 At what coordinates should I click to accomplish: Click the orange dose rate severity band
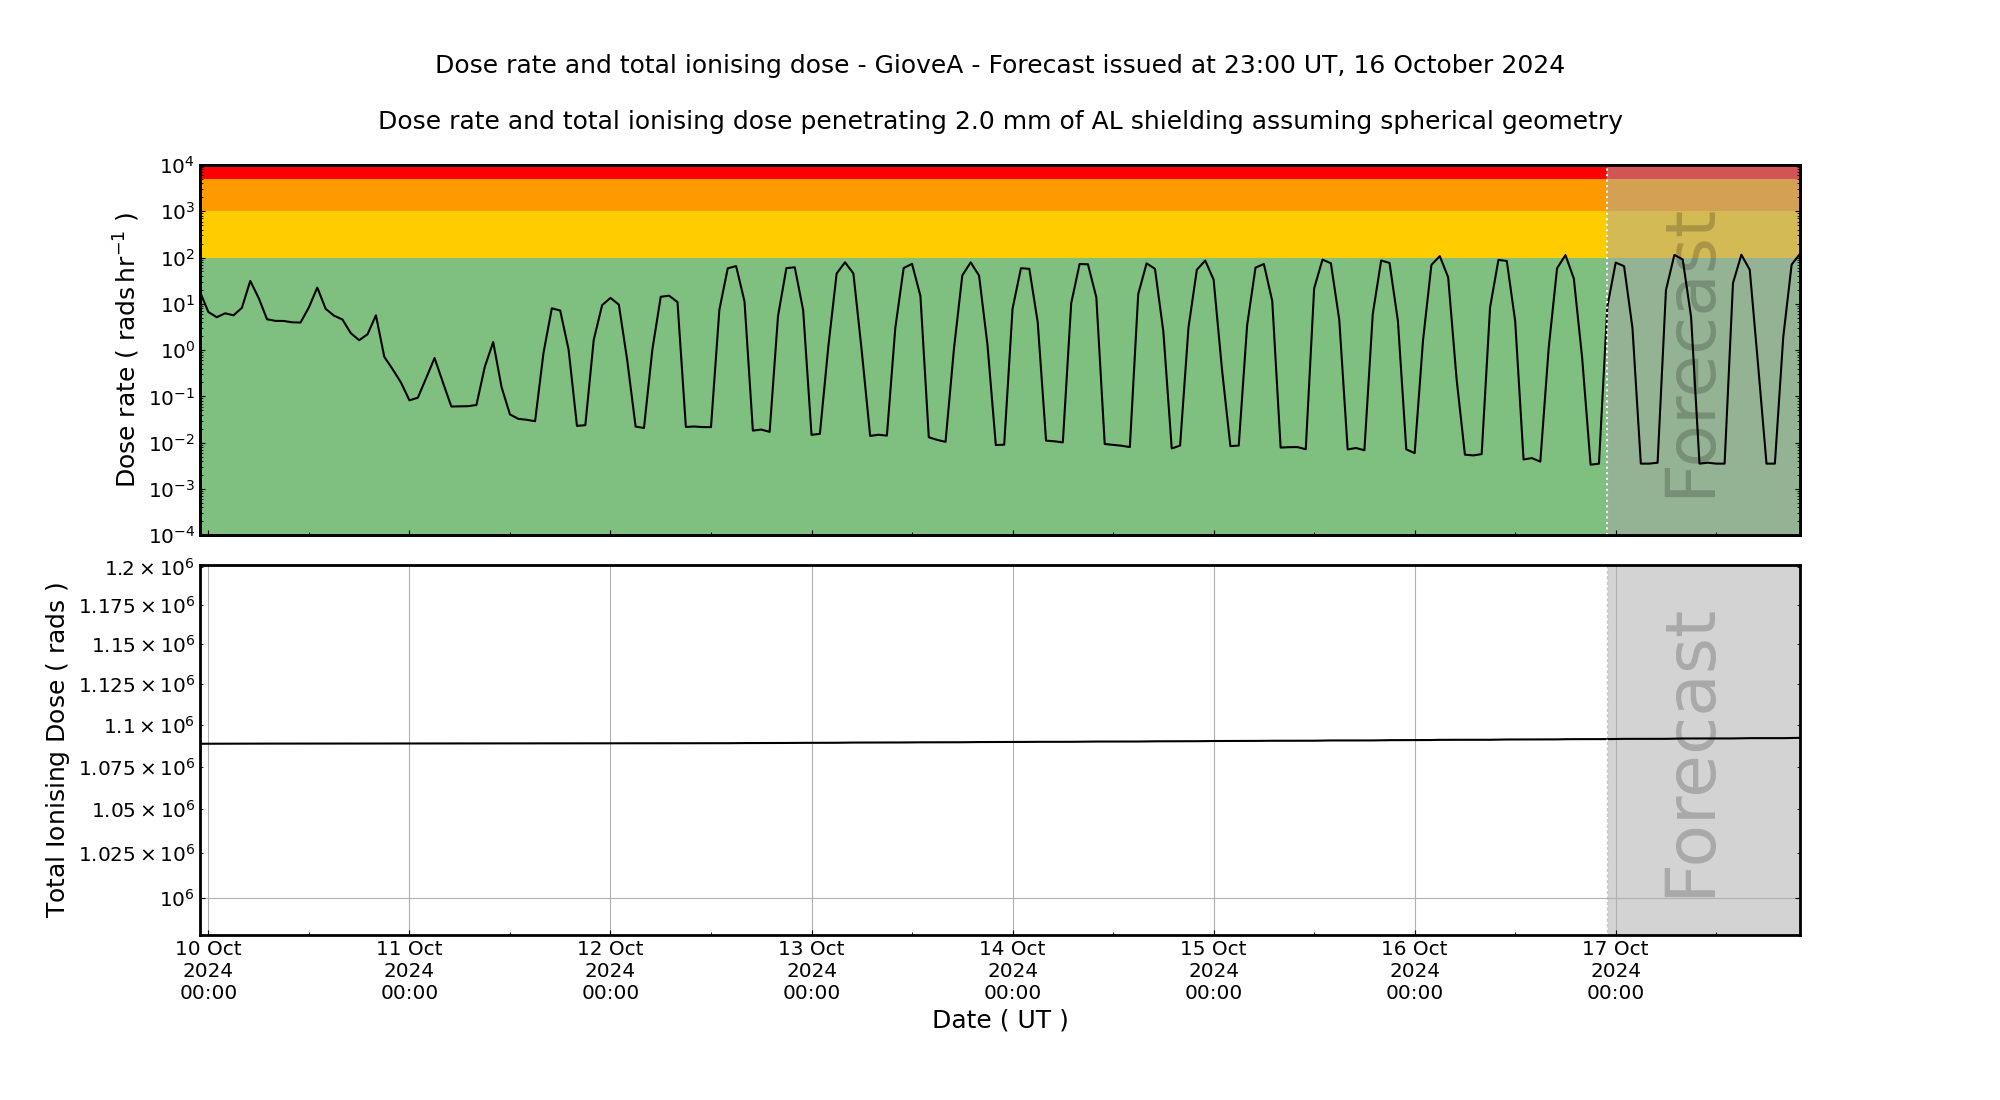click(x=900, y=195)
